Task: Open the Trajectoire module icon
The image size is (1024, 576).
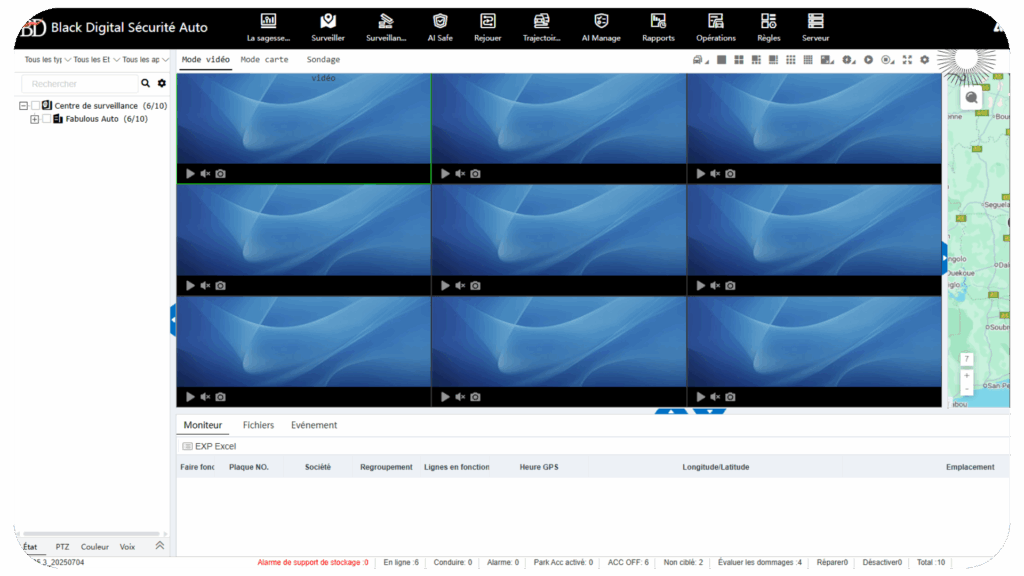Action: coord(541,26)
